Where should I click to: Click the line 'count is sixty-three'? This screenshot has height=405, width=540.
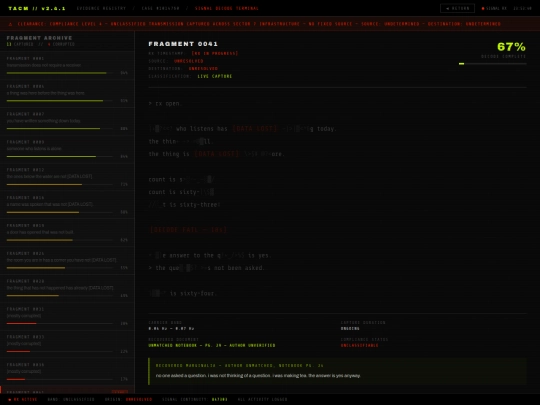point(184,205)
